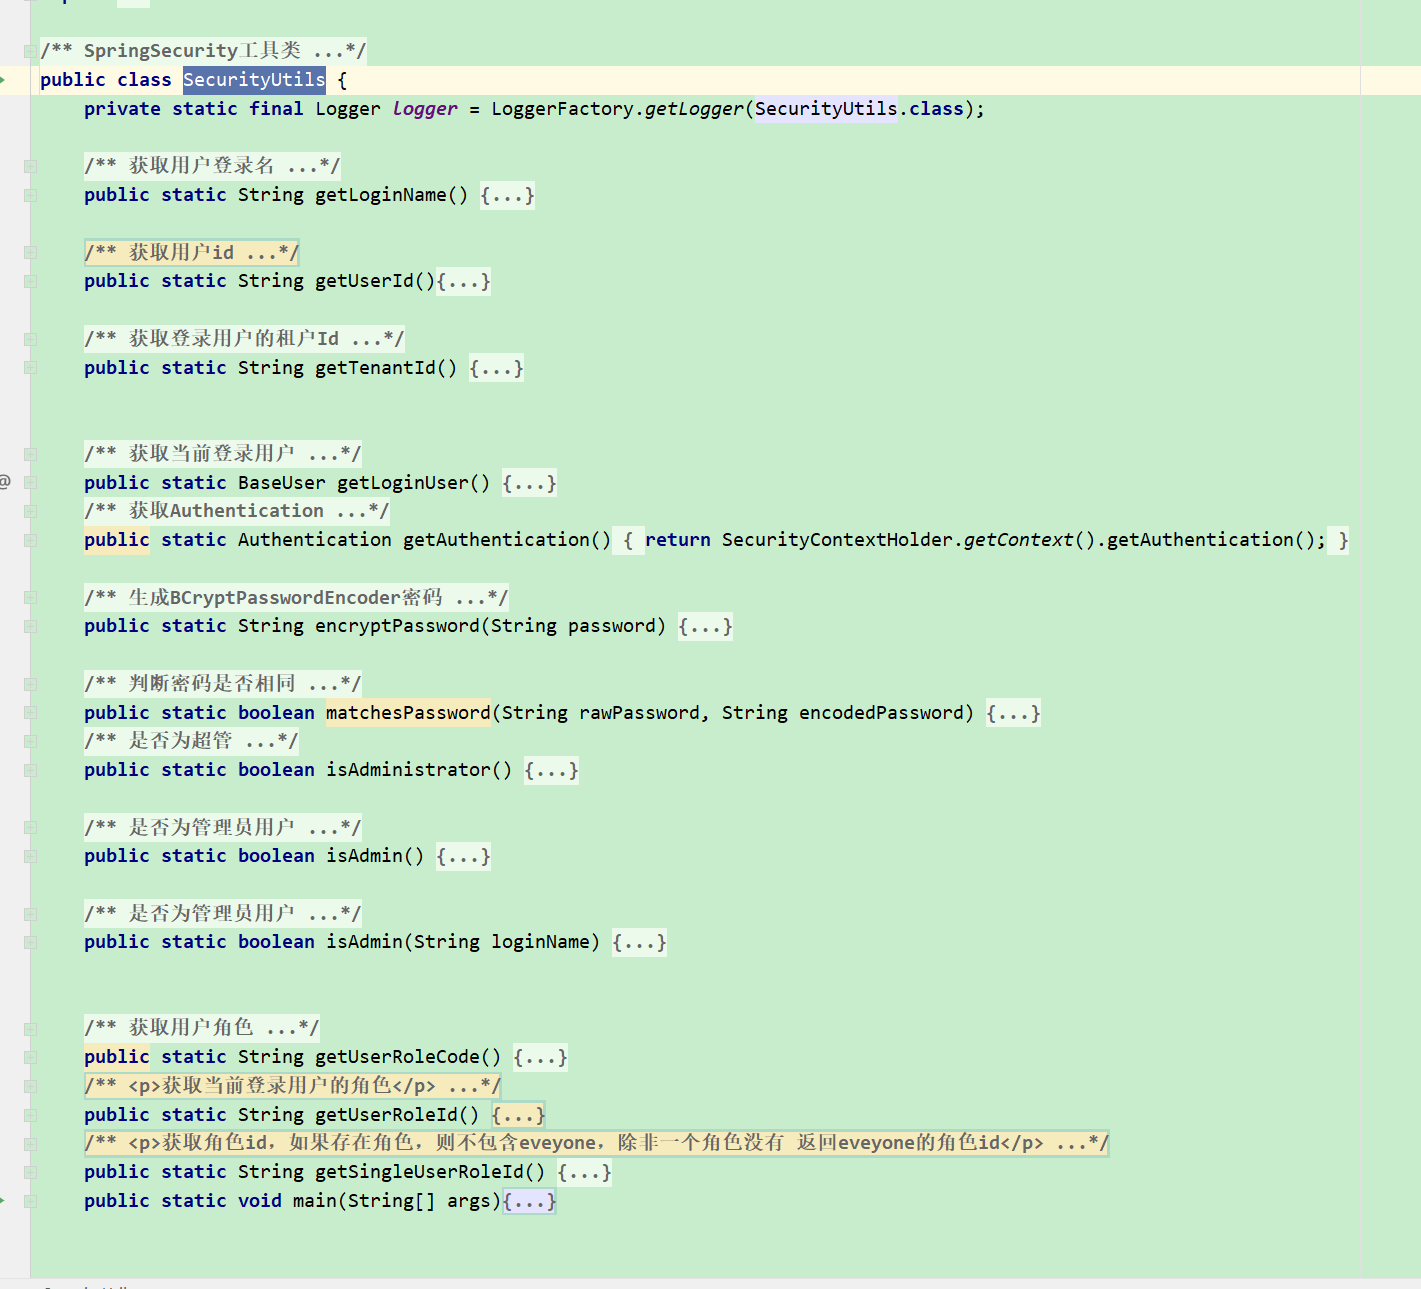This screenshot has height=1289, width=1421.
Task: Click the isAdmin(String loginName) method name
Action: pyautogui.click(x=364, y=942)
